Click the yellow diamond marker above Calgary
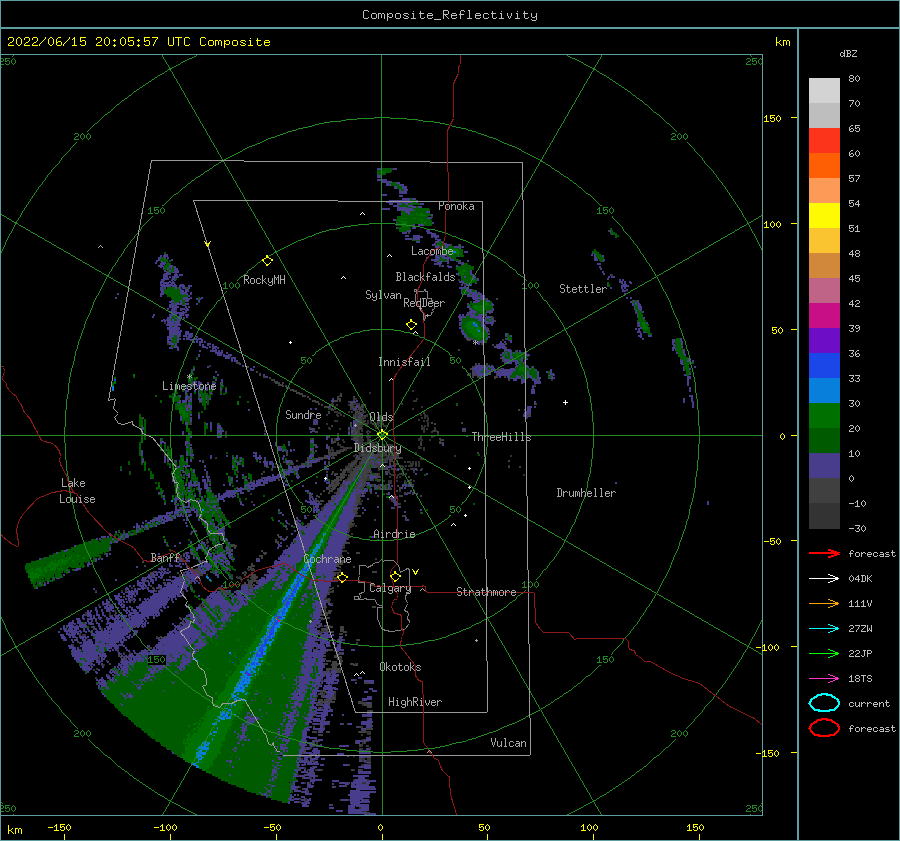 pos(395,576)
